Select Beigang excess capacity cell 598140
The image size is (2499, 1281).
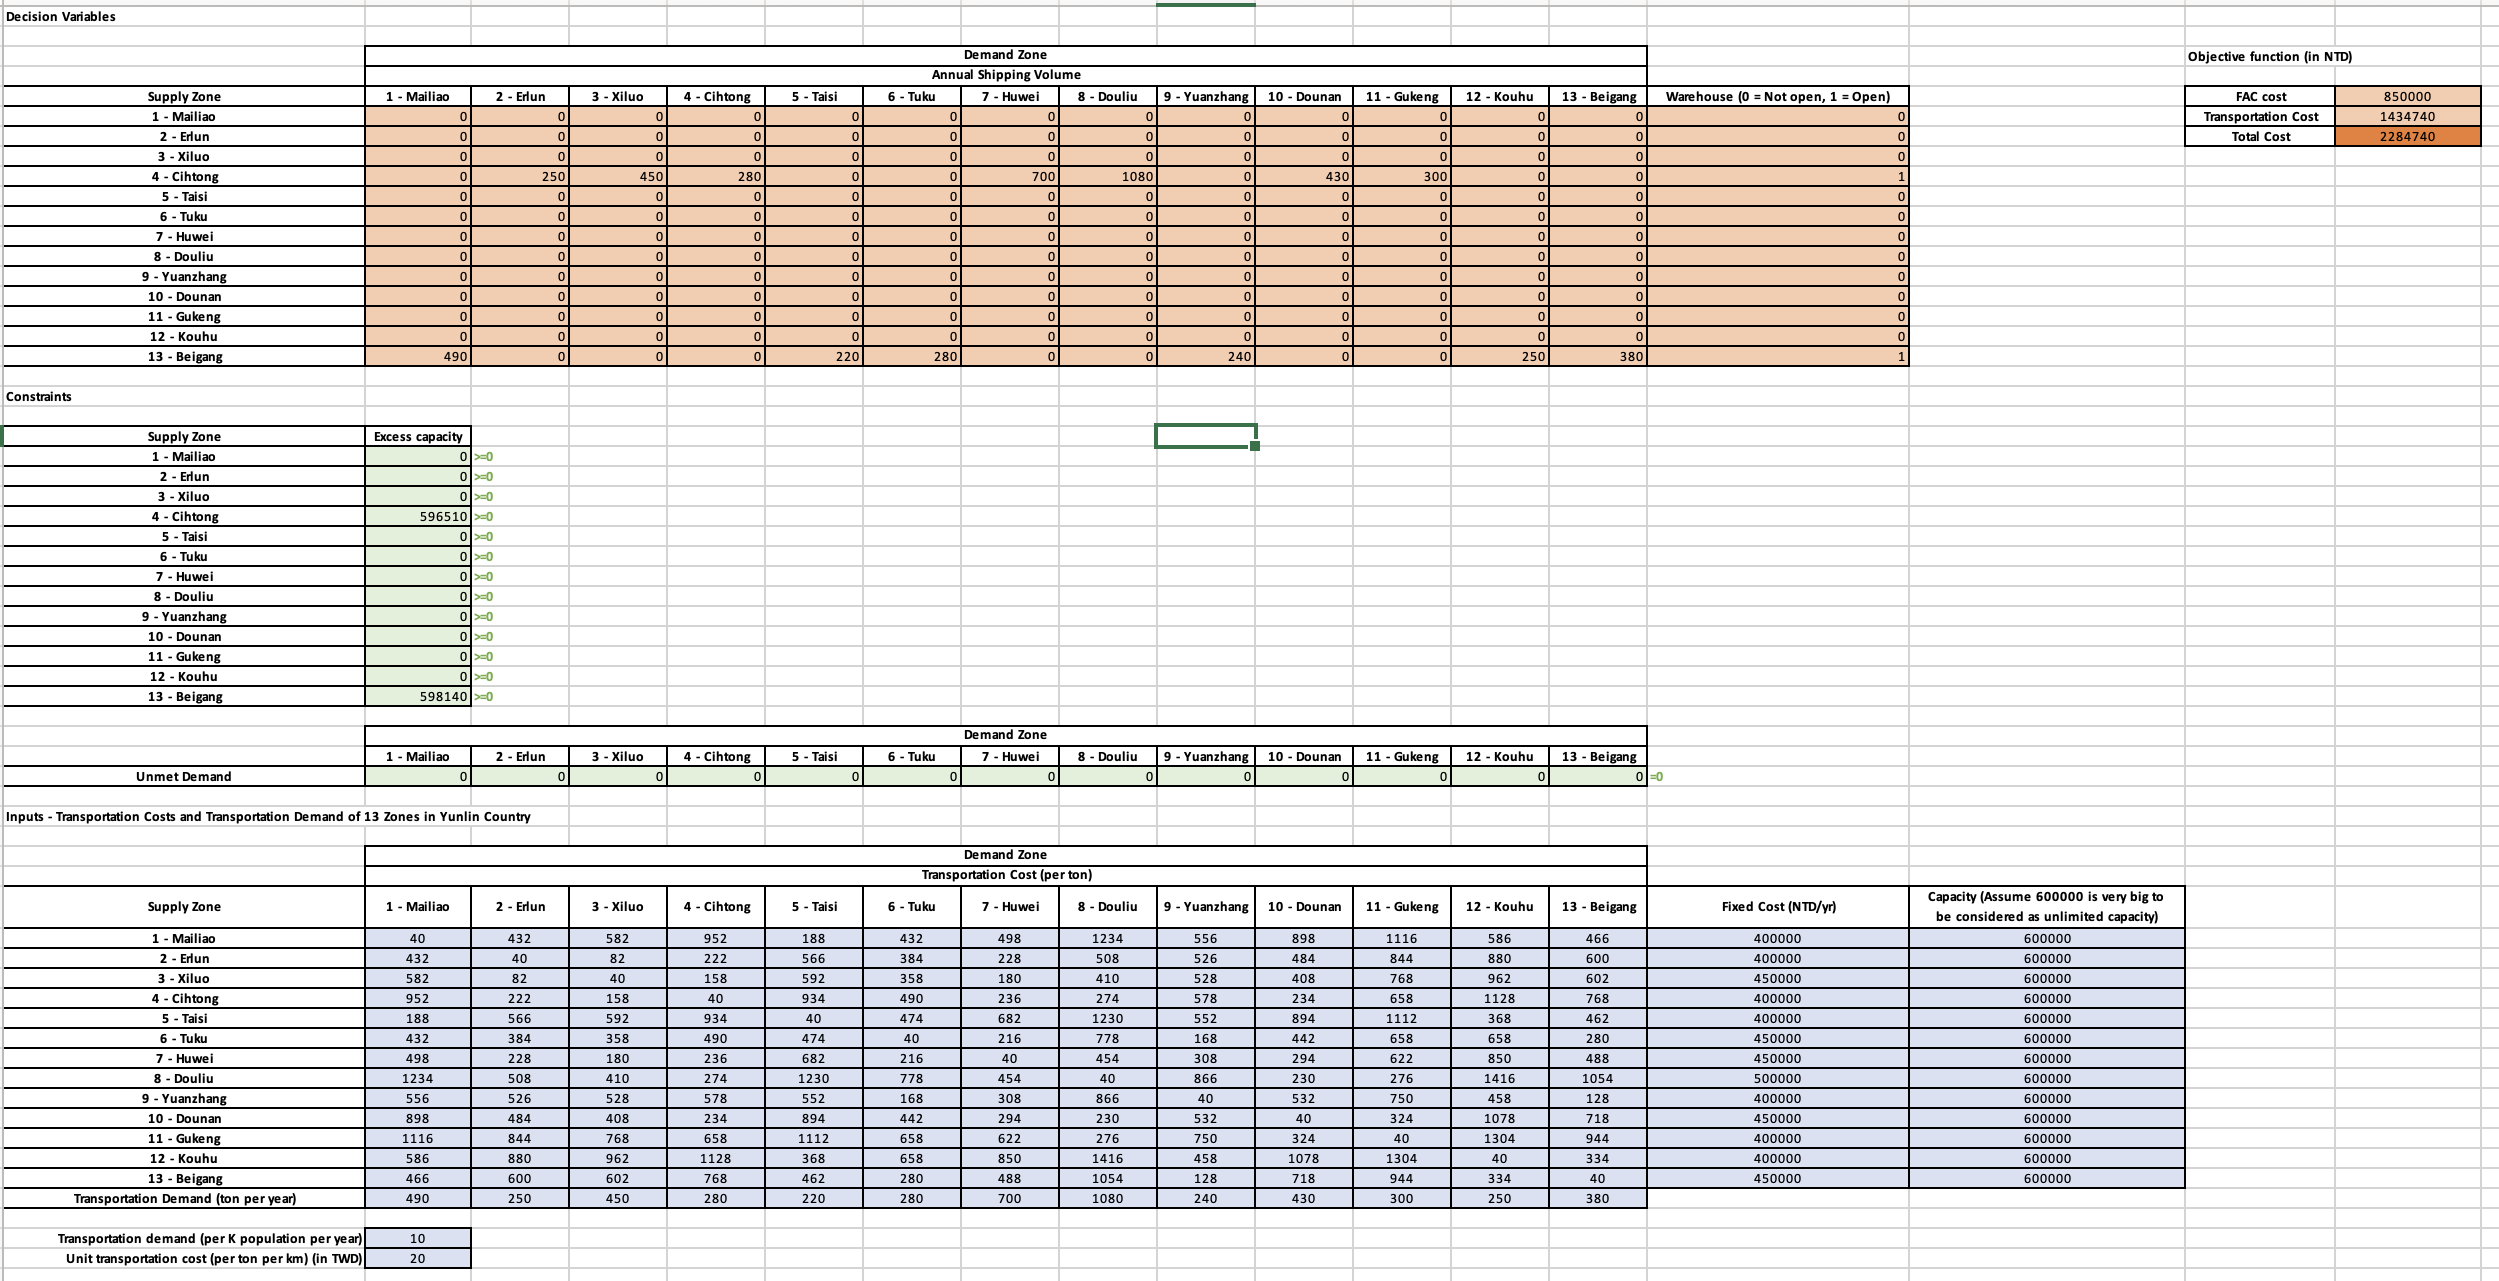418,697
